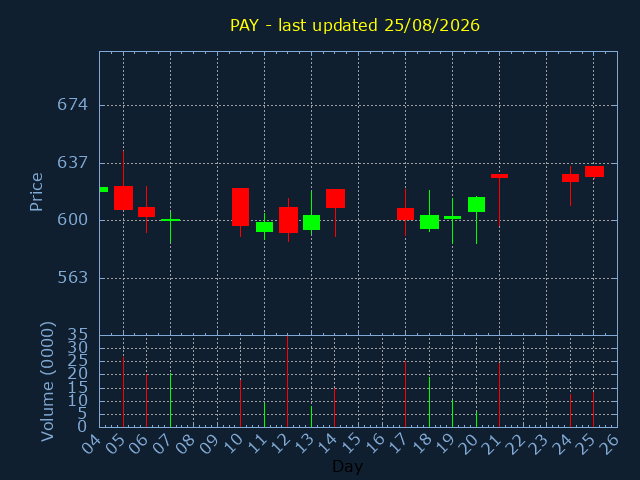Click the chart title 'PAY - last updated 25/08/2026'
The image size is (640, 480).
pos(355,25)
